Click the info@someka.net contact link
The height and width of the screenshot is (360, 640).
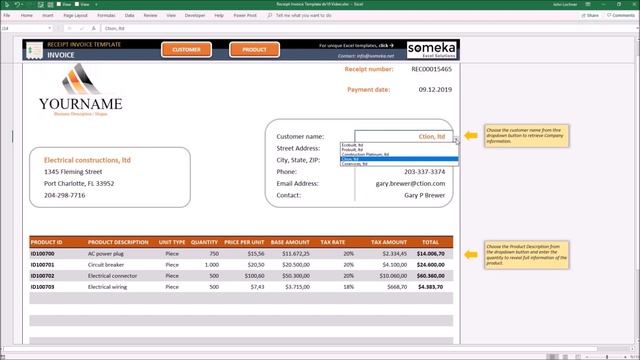click(366, 56)
